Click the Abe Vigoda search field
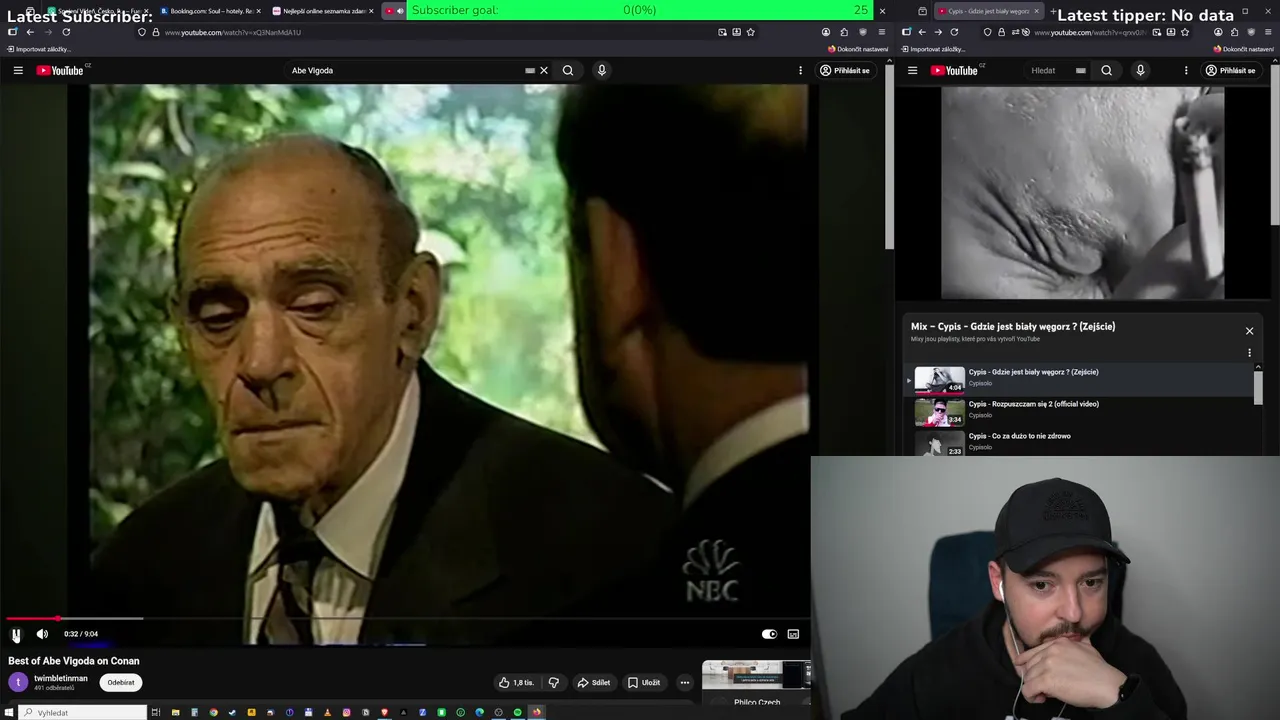1280x720 pixels. click(x=405, y=70)
